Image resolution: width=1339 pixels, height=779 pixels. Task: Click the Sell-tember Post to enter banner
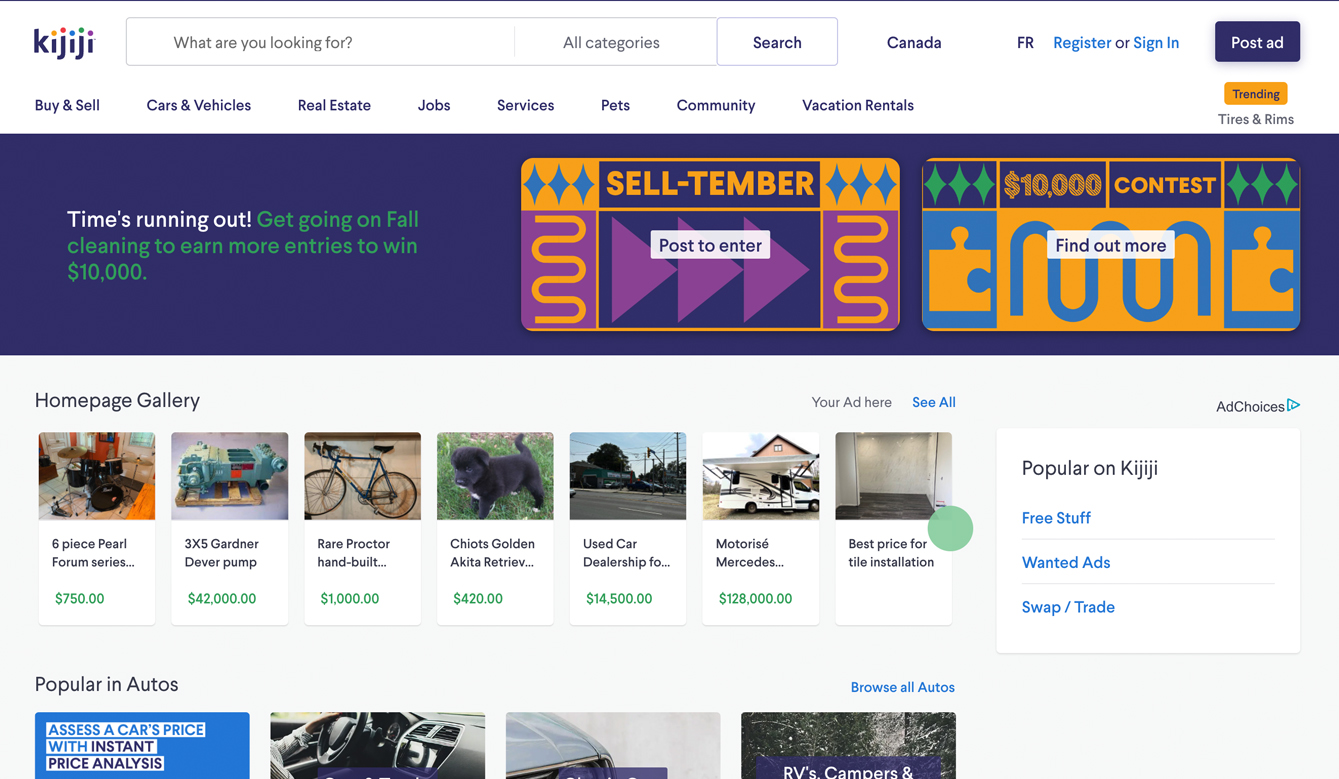point(710,245)
